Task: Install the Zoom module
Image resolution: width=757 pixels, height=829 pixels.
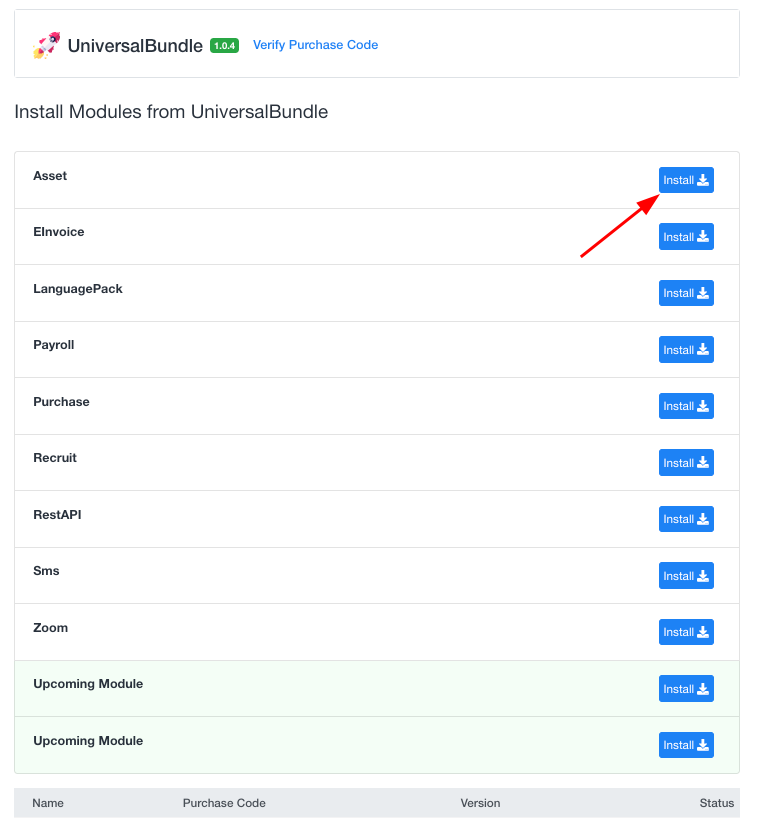Action: click(686, 632)
